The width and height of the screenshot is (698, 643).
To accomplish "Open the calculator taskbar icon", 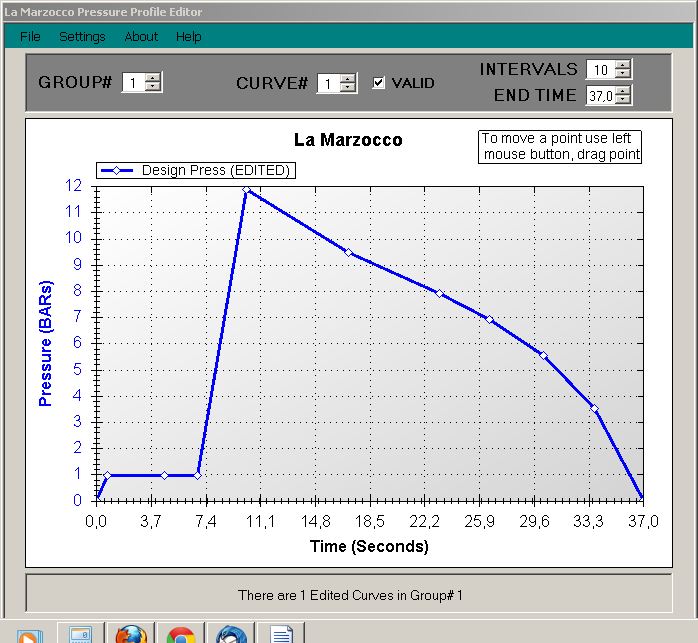I will (x=80, y=634).
